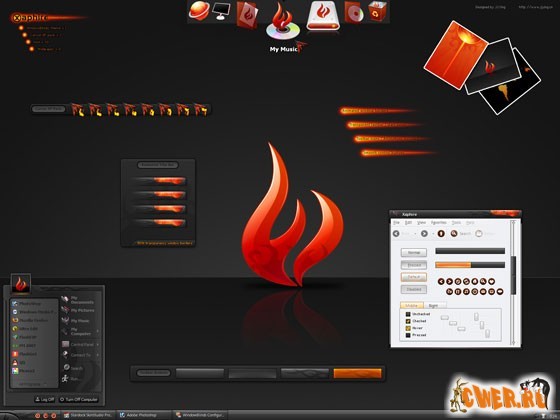Expand the My Computer submenu arrow
The image size is (560, 420).
click(98, 331)
